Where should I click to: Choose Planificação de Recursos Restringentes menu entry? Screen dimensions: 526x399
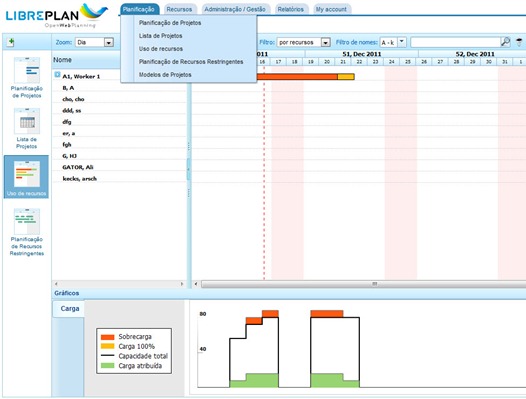coord(191,62)
